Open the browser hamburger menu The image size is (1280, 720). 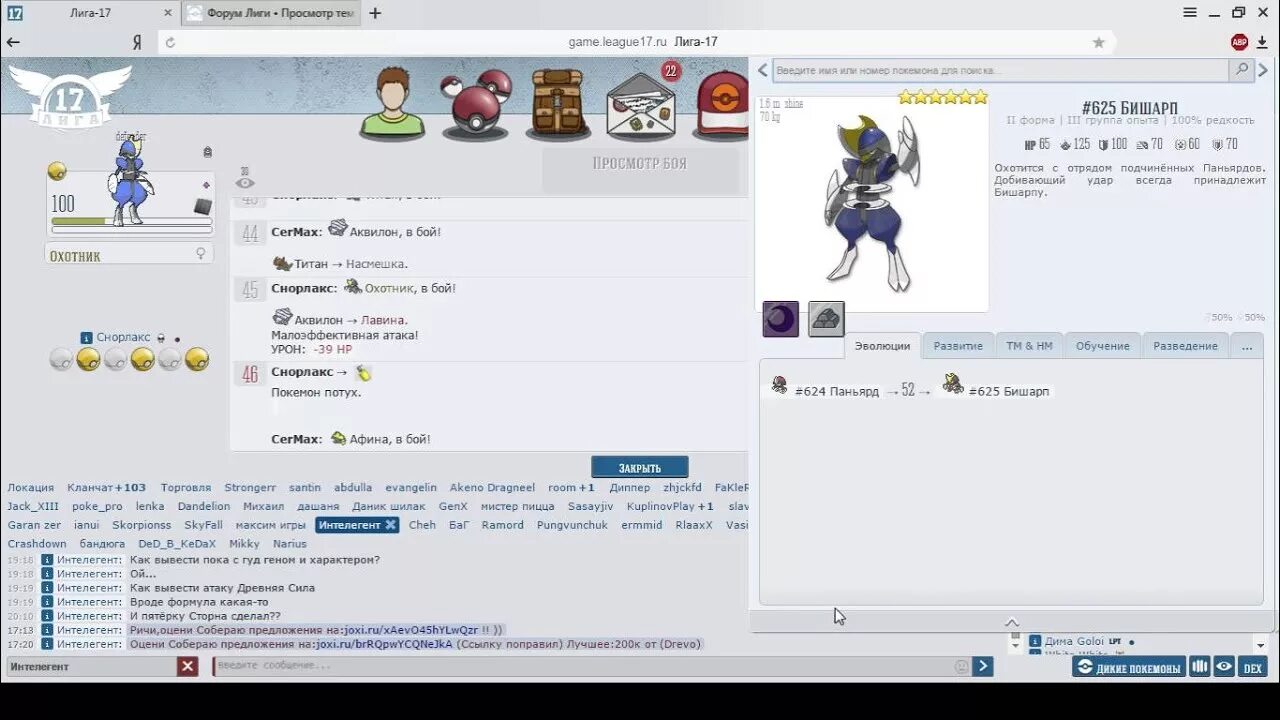[1190, 13]
